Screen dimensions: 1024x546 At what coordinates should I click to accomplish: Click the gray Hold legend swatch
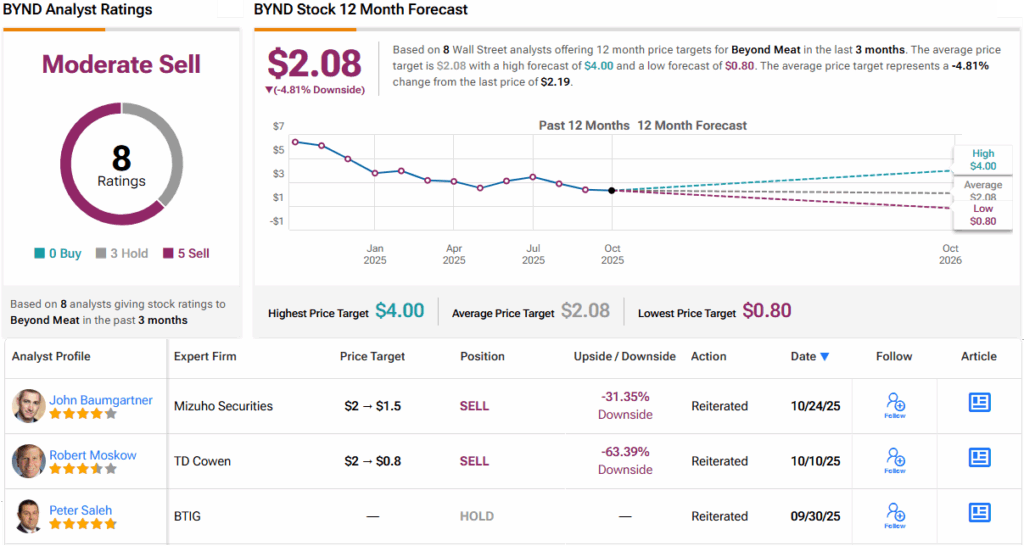click(101, 254)
